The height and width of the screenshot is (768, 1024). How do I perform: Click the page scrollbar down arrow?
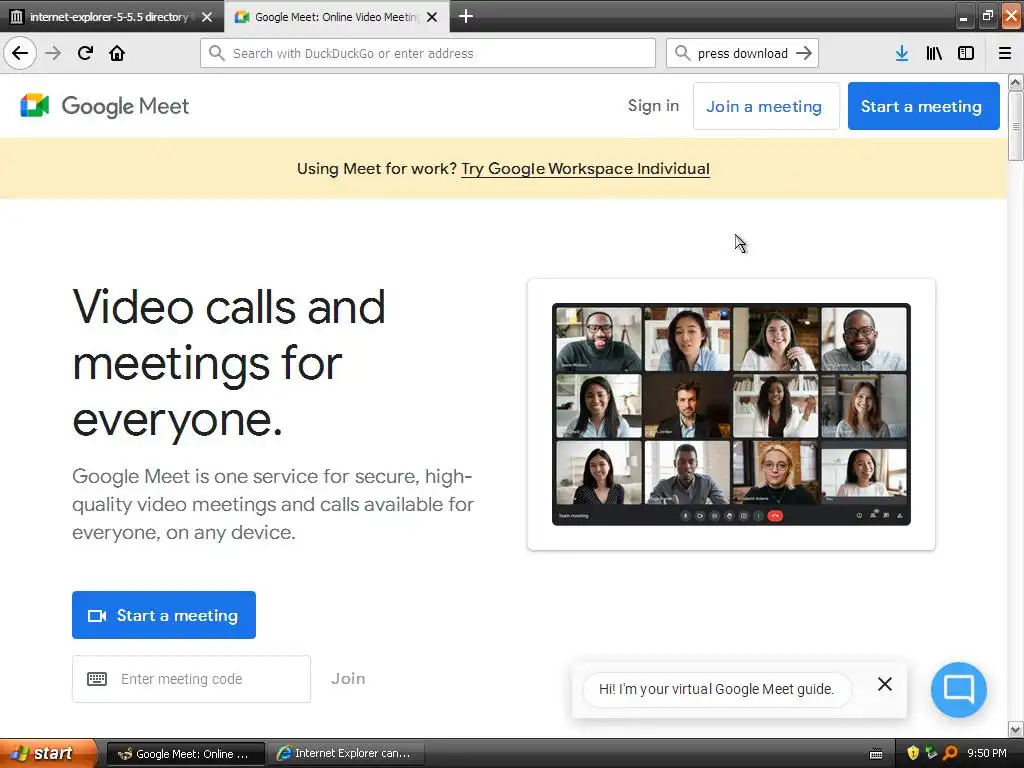point(1015,729)
